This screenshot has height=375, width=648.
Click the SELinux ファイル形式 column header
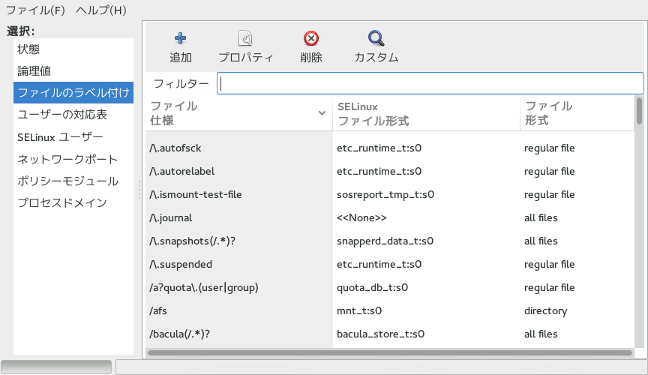coord(426,113)
